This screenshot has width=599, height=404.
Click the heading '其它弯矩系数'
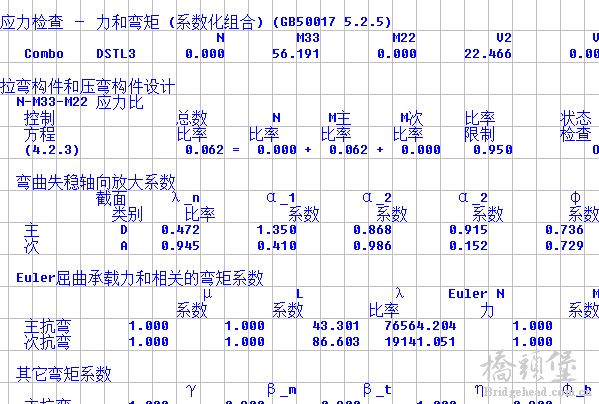pos(64,374)
